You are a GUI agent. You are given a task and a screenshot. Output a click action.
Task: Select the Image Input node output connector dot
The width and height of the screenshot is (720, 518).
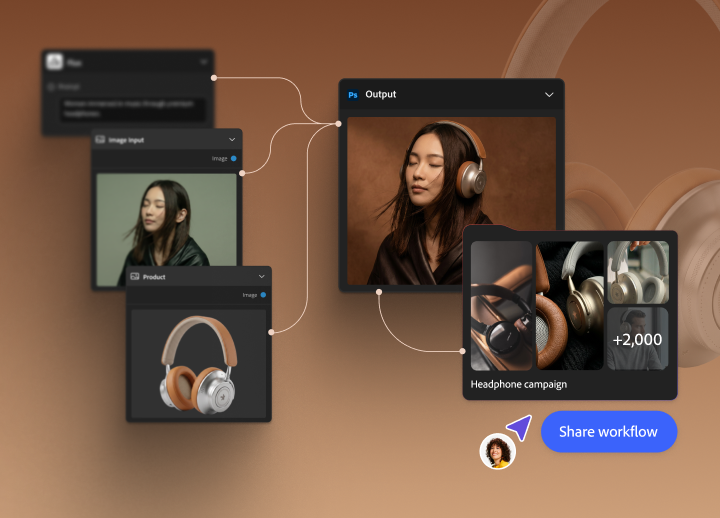pyautogui.click(x=242, y=173)
